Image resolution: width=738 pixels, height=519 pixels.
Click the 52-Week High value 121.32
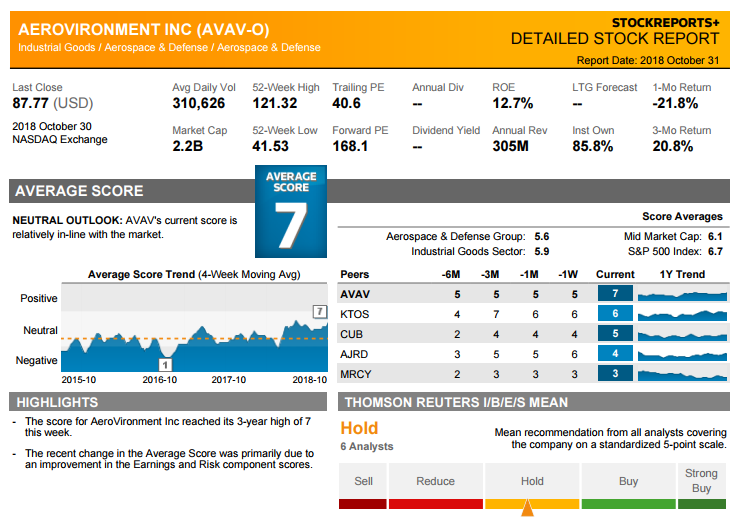[274, 103]
